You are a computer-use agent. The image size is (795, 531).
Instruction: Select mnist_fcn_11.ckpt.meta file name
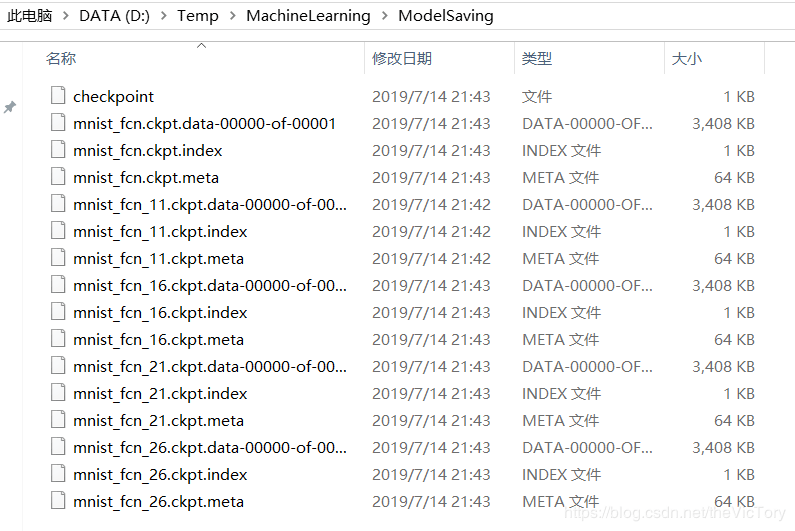[158, 259]
